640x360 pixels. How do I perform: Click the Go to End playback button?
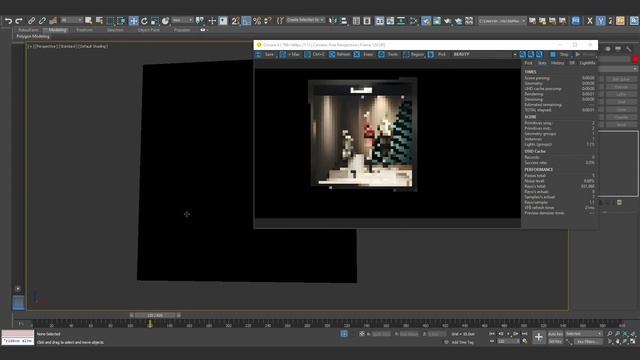[525, 334]
